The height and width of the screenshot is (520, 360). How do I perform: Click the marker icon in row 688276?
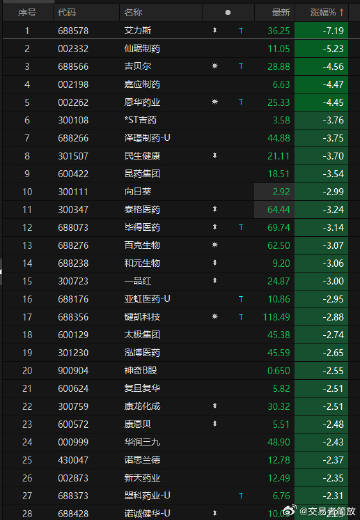click(x=215, y=245)
